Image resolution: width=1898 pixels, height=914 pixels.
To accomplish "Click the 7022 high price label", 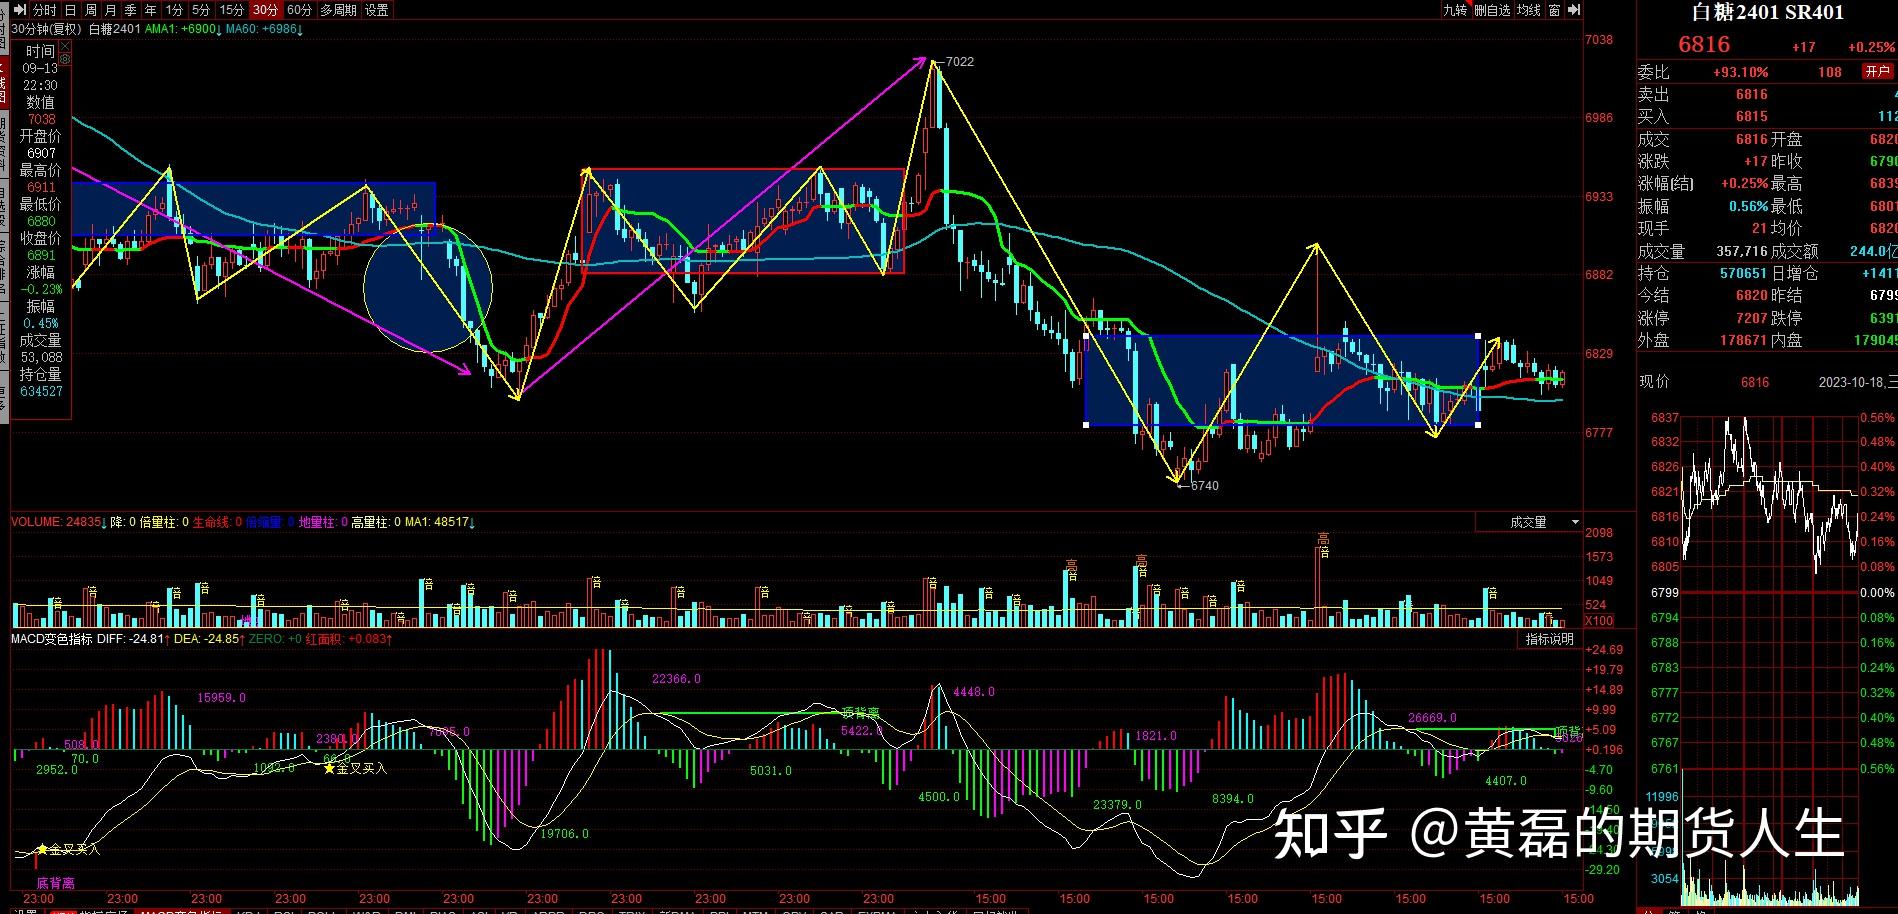I will (958, 61).
